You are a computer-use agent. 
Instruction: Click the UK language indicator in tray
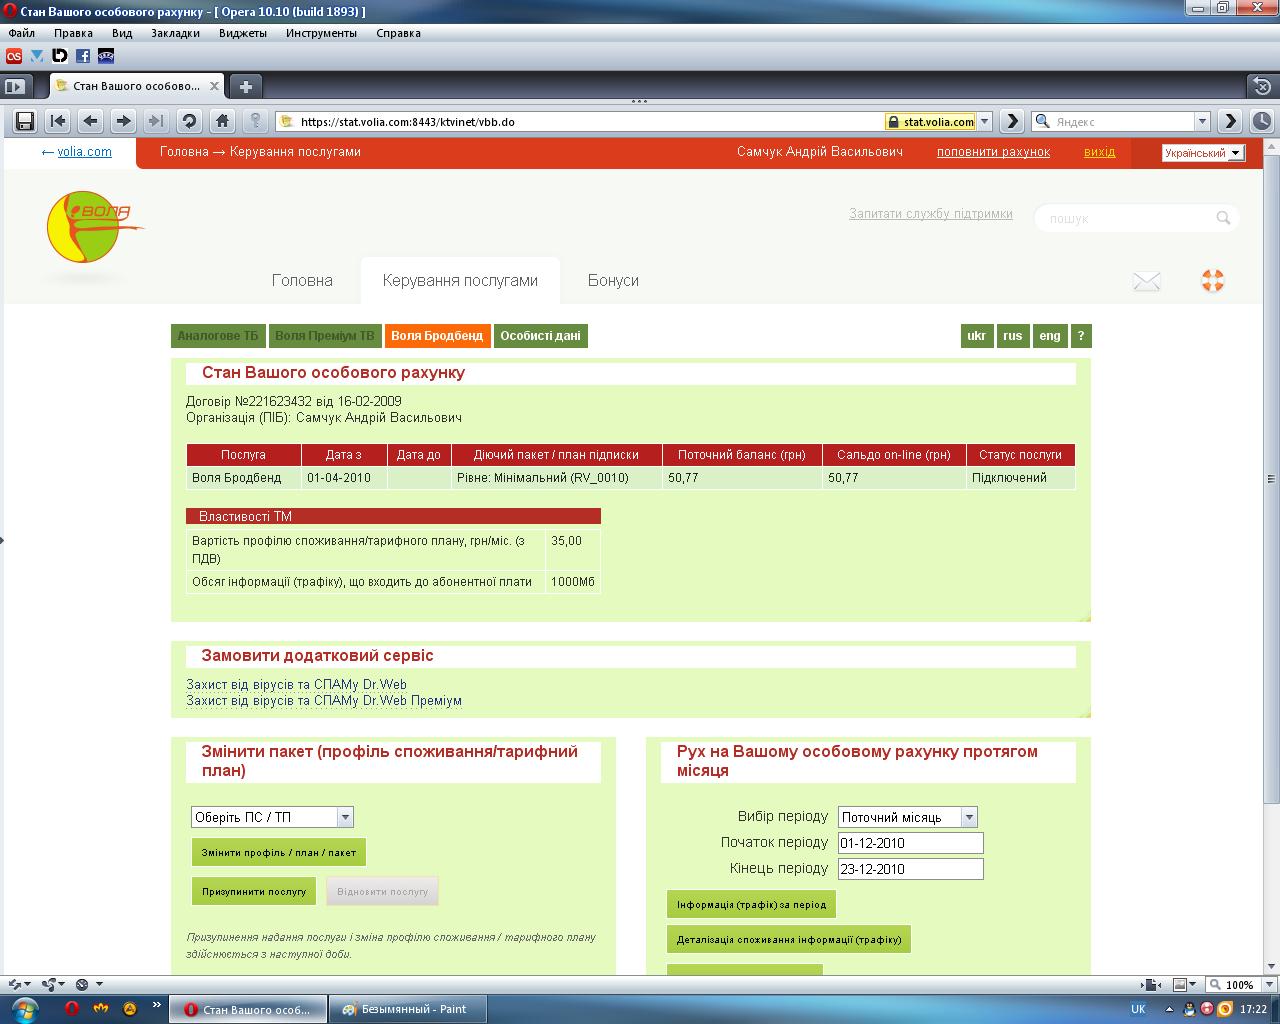1138,1009
